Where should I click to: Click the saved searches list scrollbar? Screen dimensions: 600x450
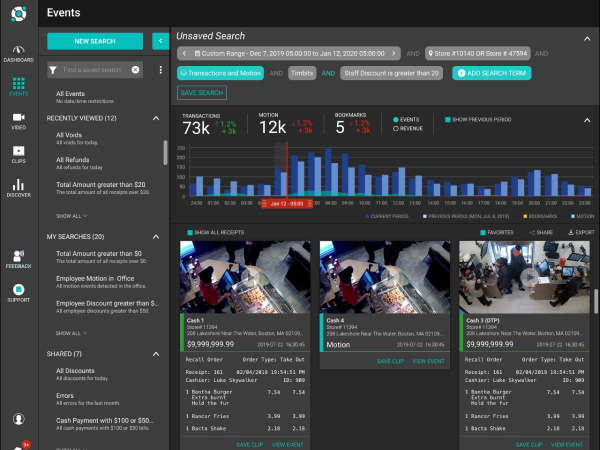165,153
